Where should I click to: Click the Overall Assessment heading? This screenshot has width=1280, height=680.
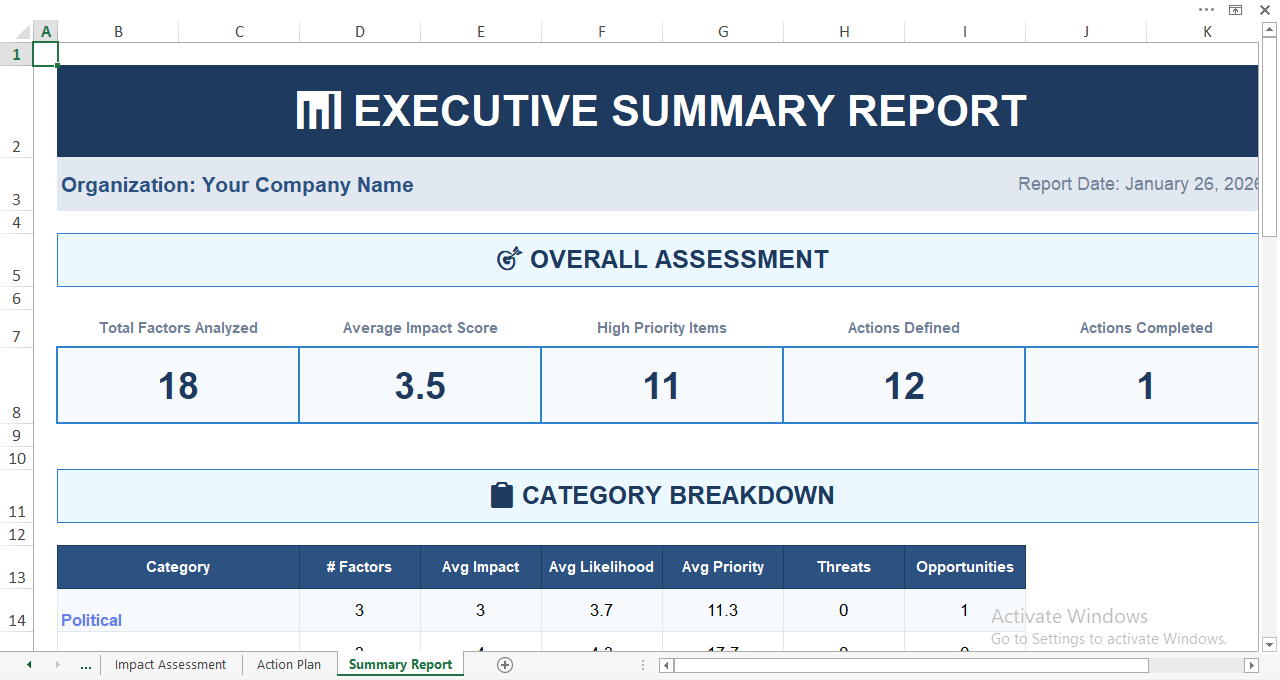(x=657, y=260)
